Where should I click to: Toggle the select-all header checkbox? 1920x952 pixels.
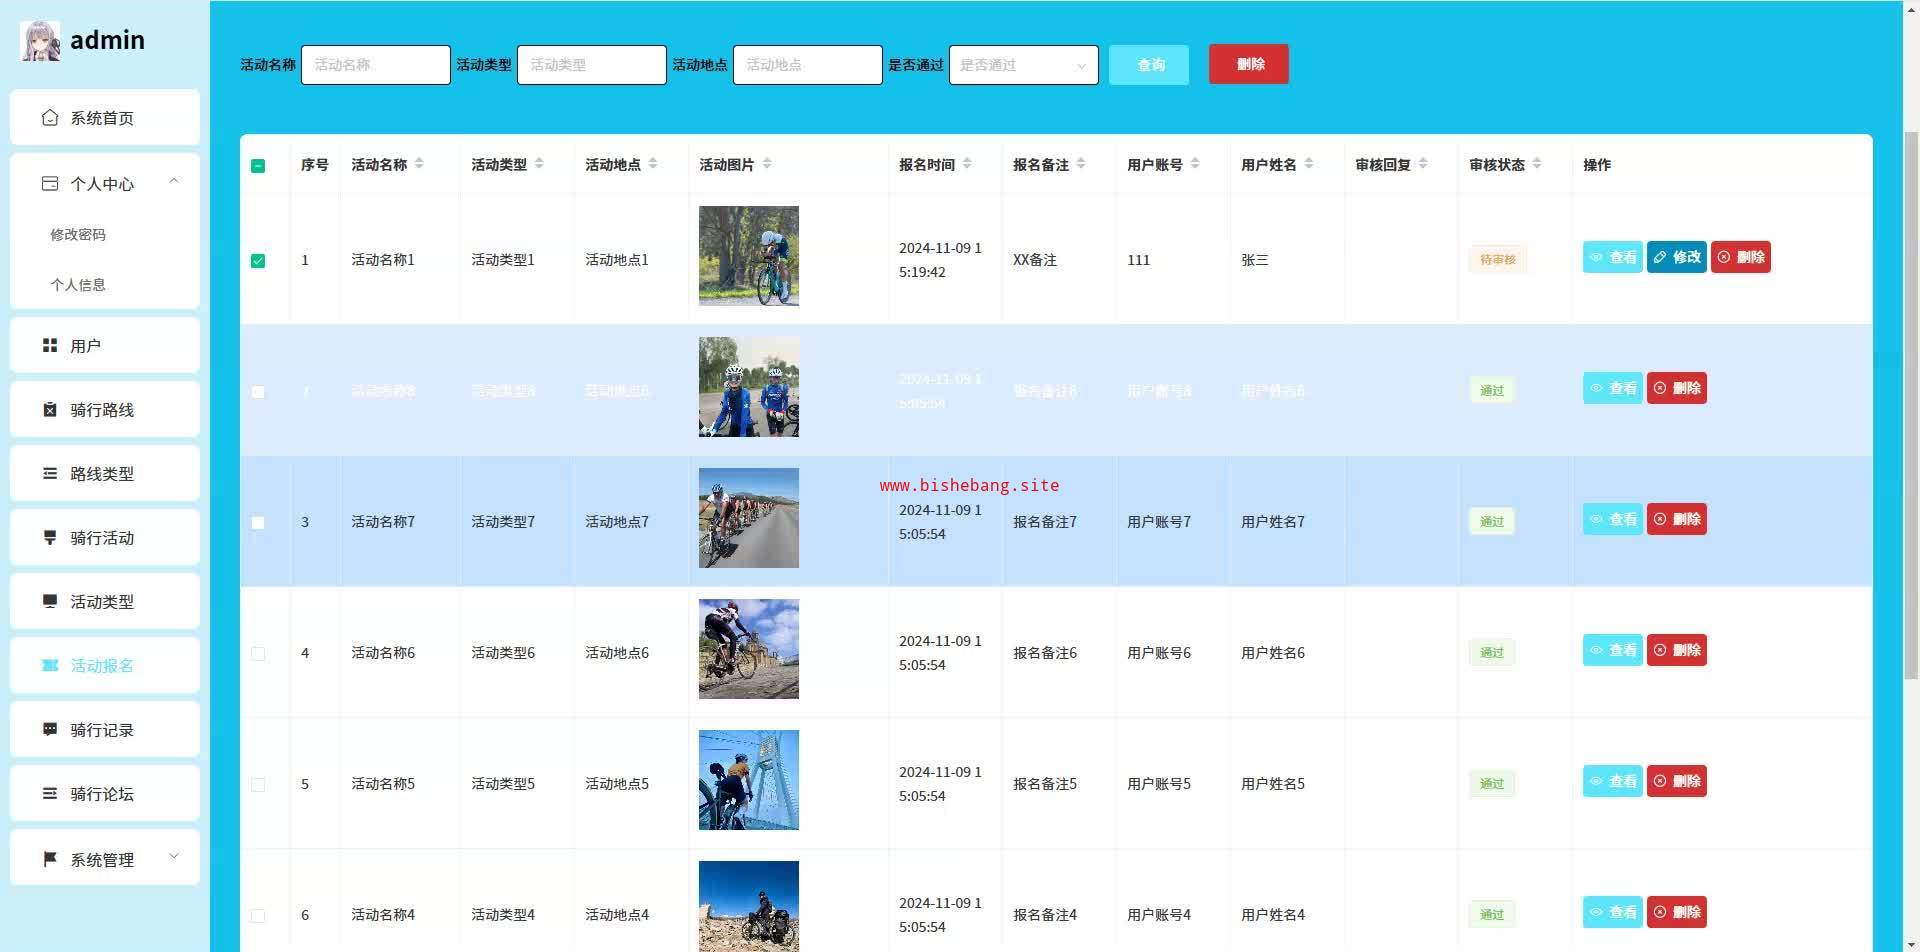click(x=258, y=166)
